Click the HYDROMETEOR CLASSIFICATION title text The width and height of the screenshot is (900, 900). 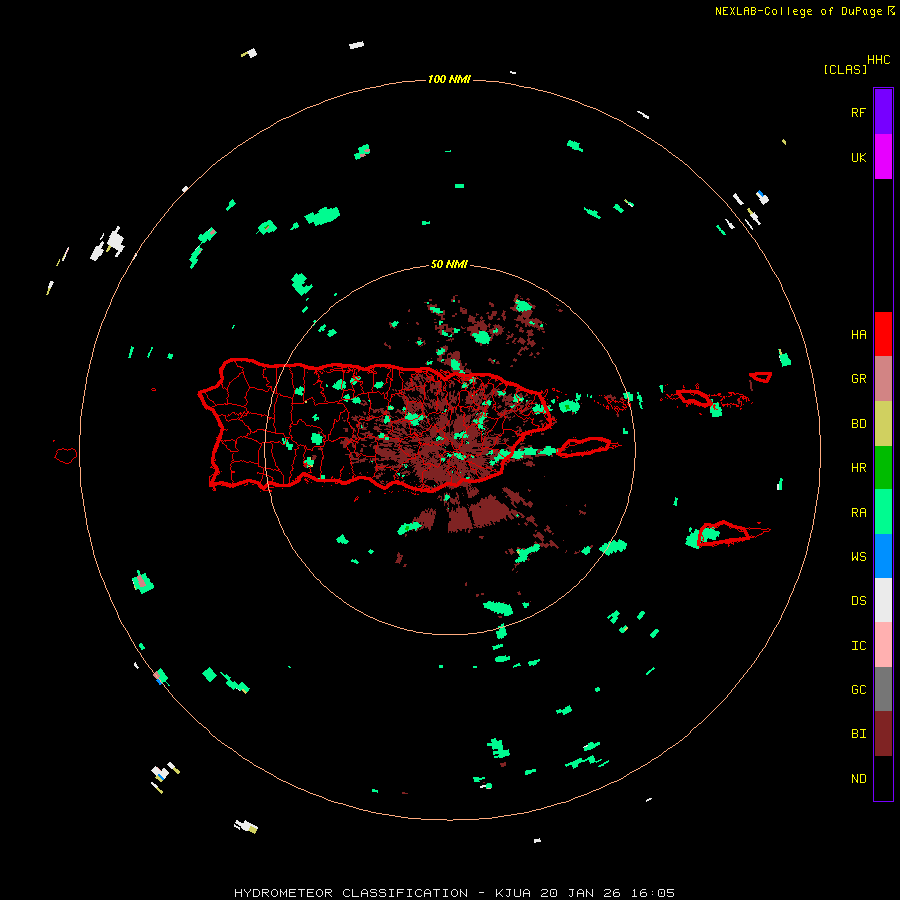click(351, 893)
